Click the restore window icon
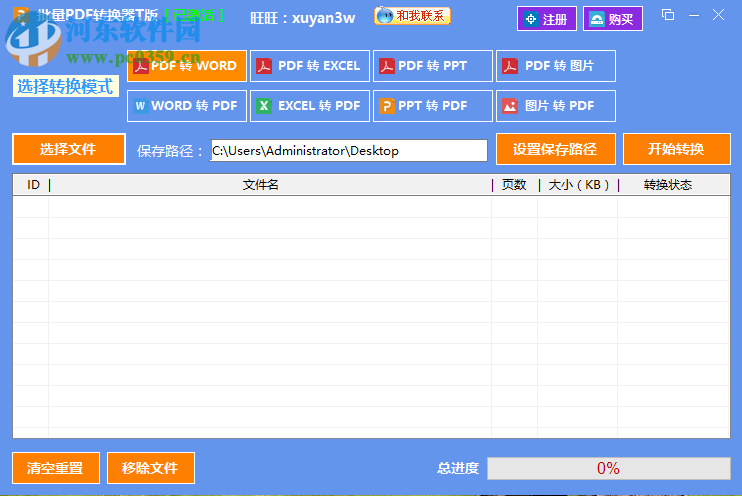742x496 pixels. pos(668,15)
